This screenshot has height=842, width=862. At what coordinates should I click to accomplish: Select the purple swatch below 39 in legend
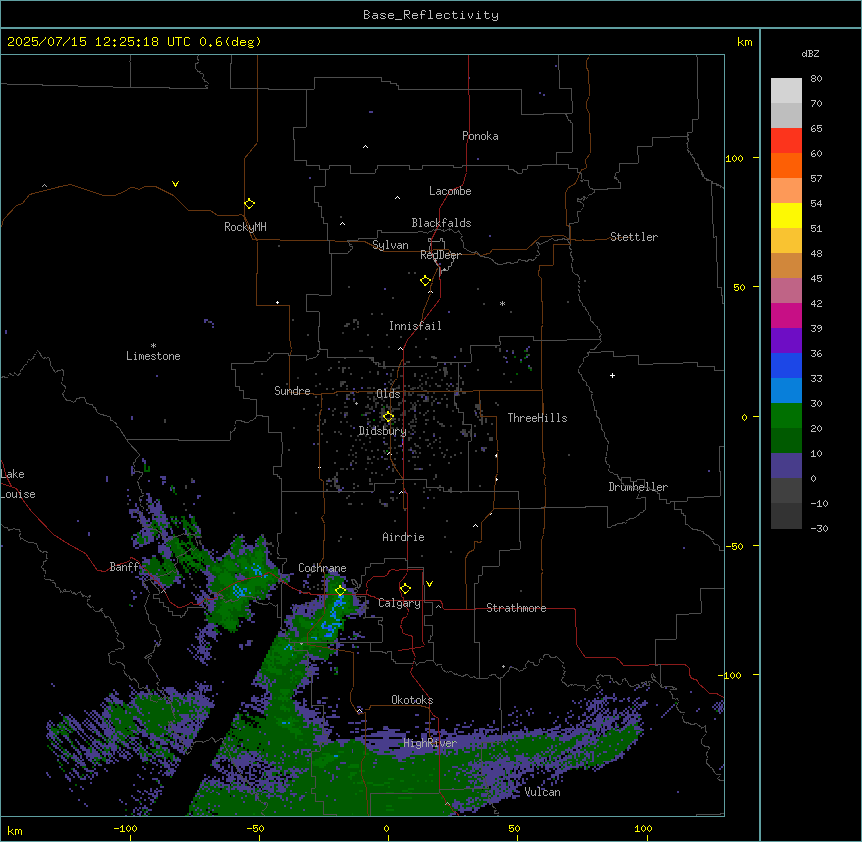click(786, 341)
